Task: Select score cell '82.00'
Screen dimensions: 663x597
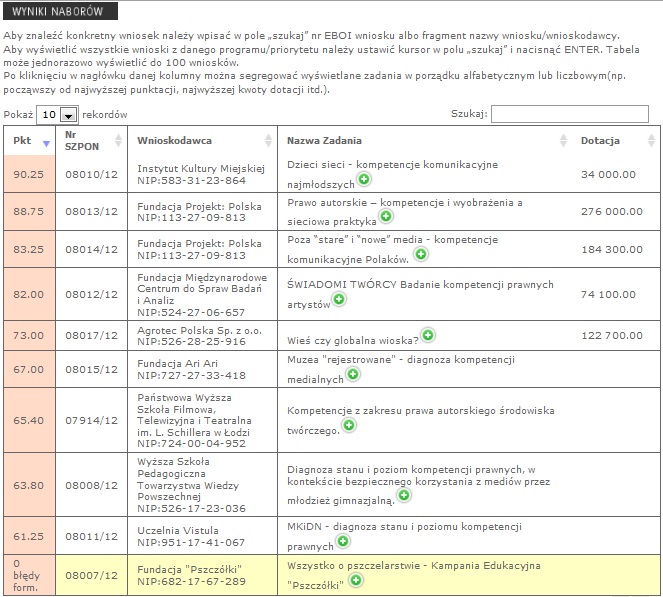Action: coord(29,294)
